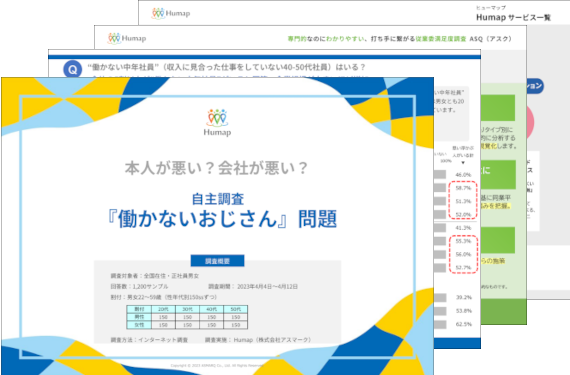Click the Humap logo on second slide header

pyautogui.click(x=127, y=38)
